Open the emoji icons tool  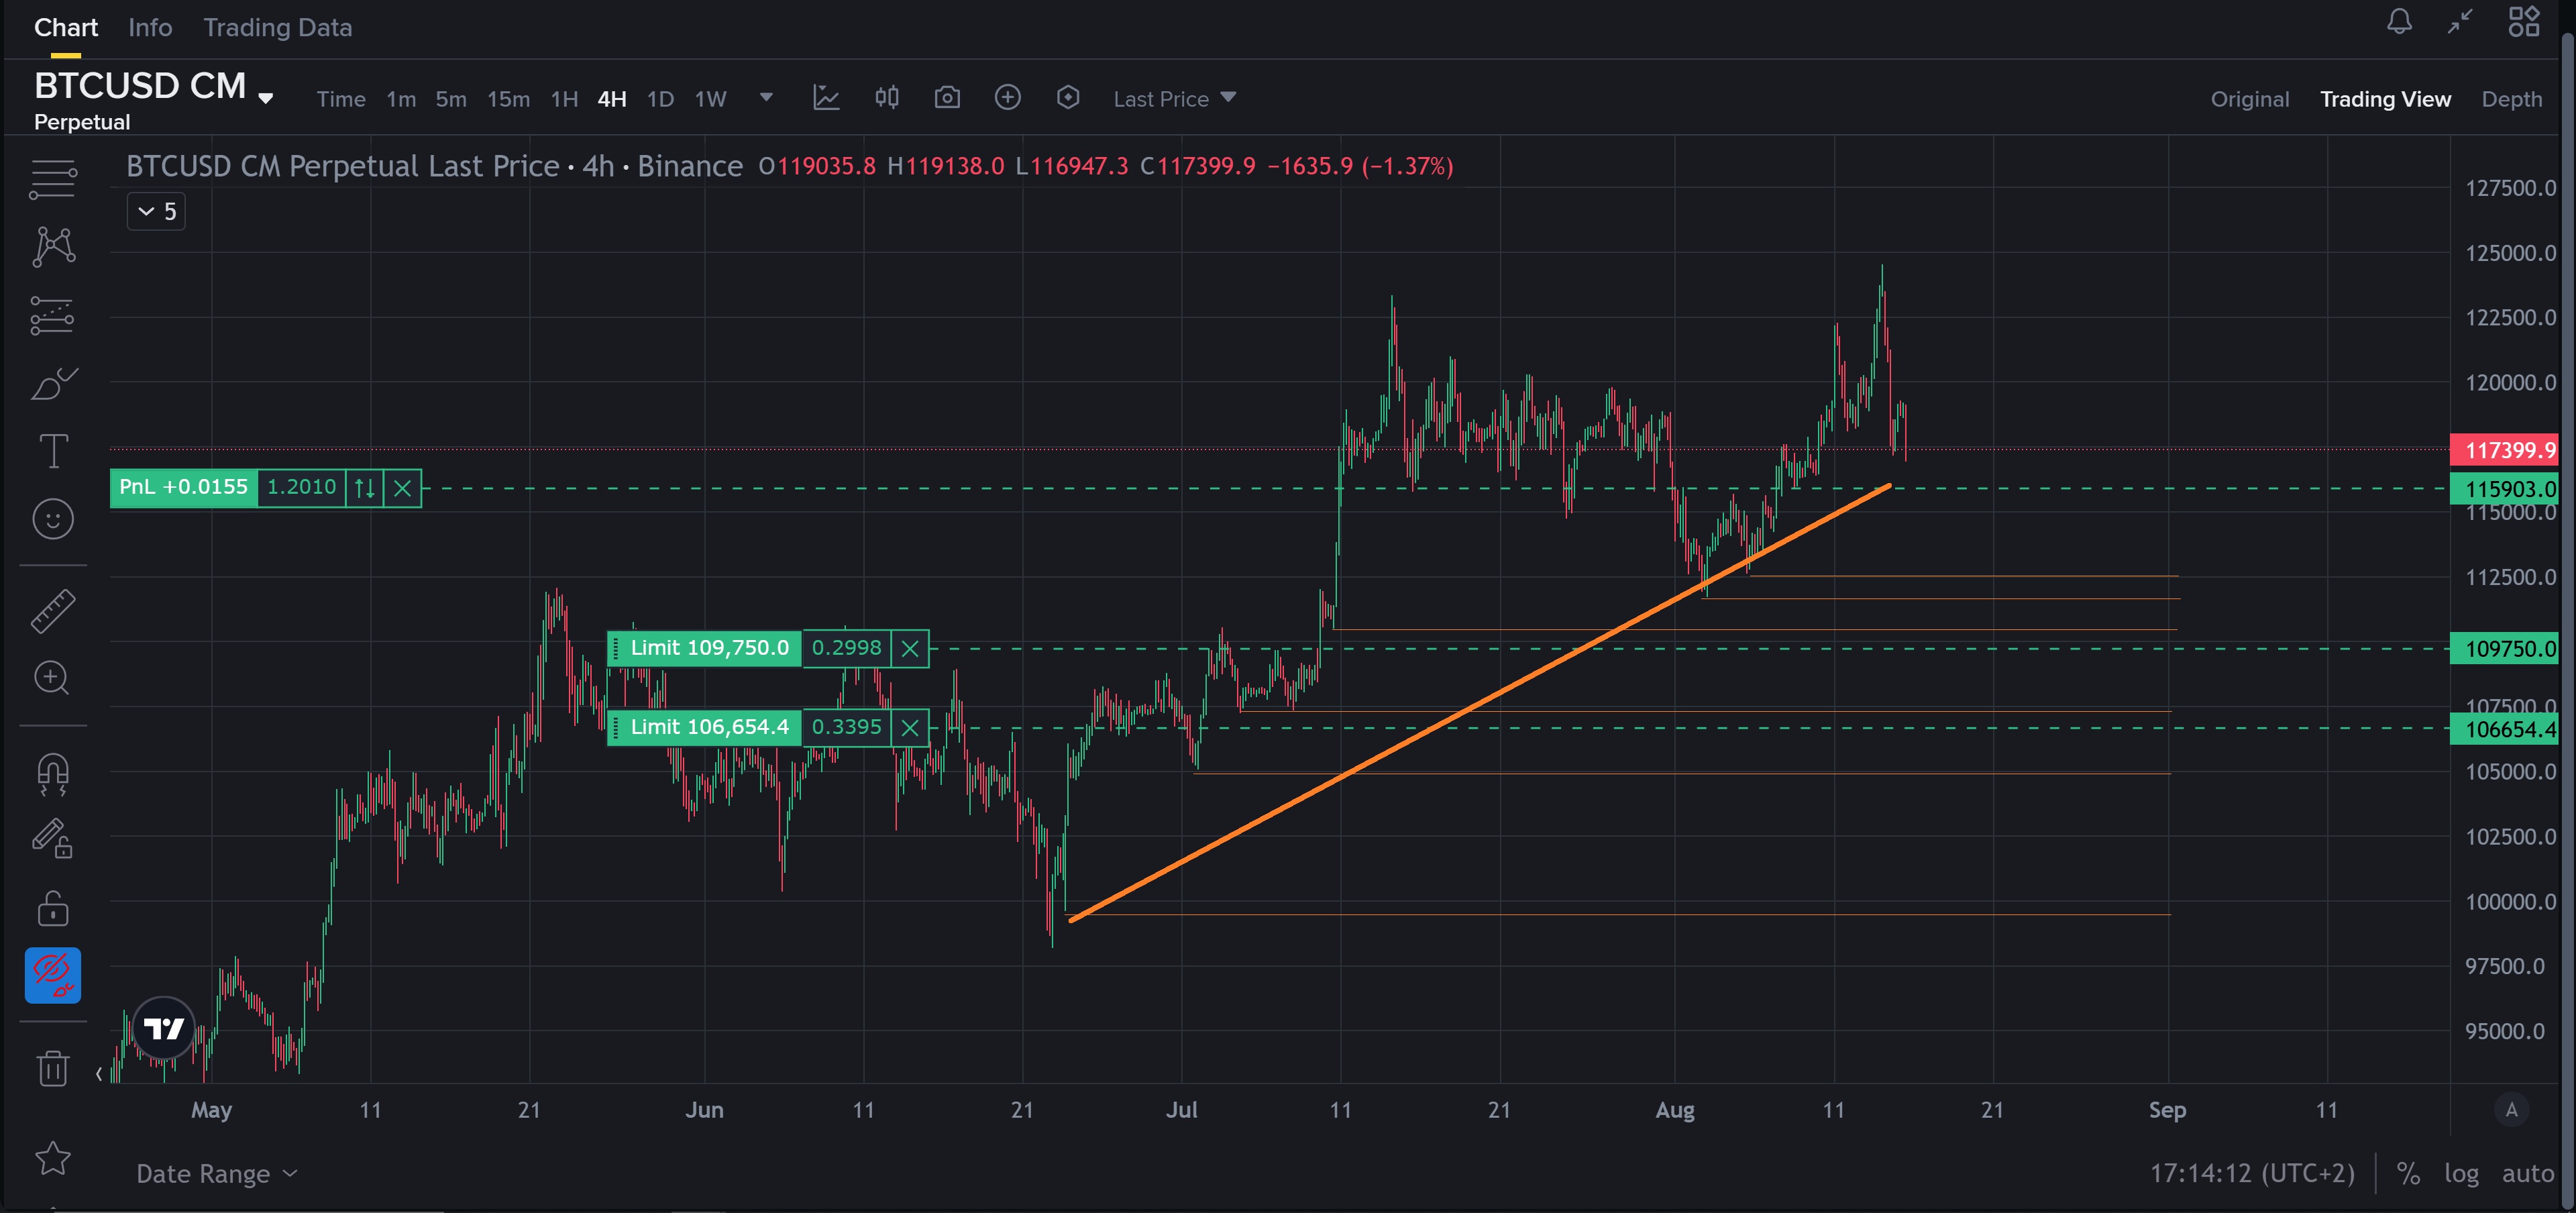[x=52, y=519]
